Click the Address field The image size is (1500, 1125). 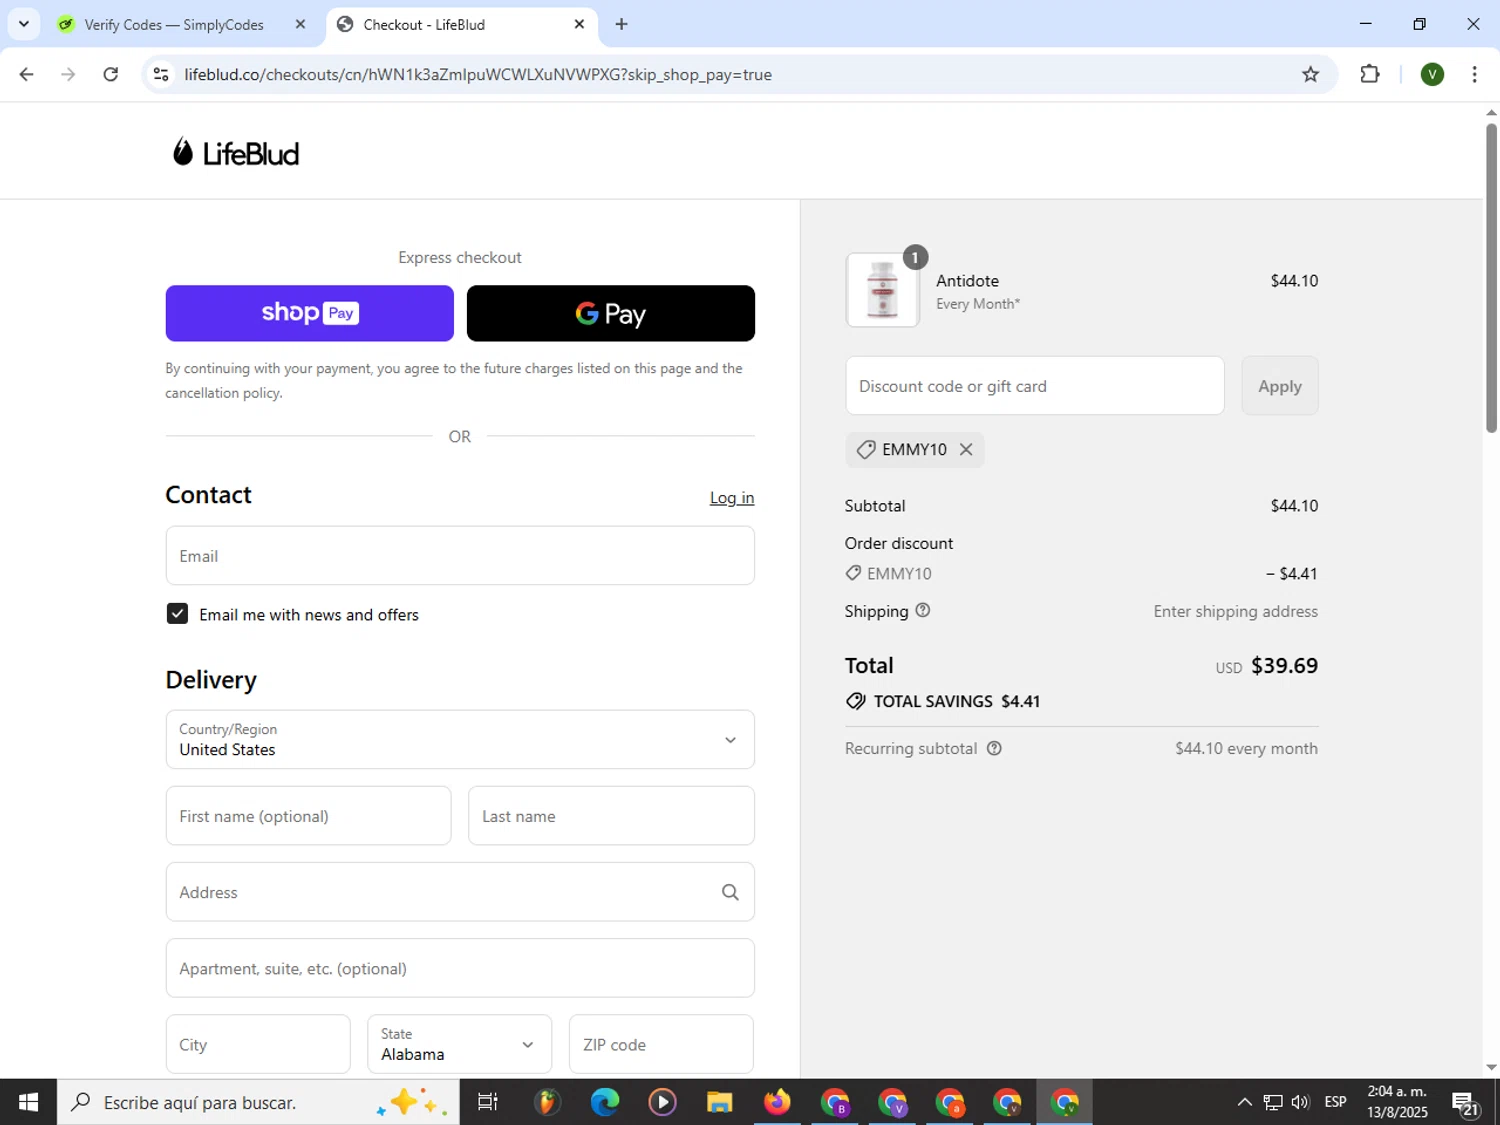pyautogui.click(x=460, y=892)
